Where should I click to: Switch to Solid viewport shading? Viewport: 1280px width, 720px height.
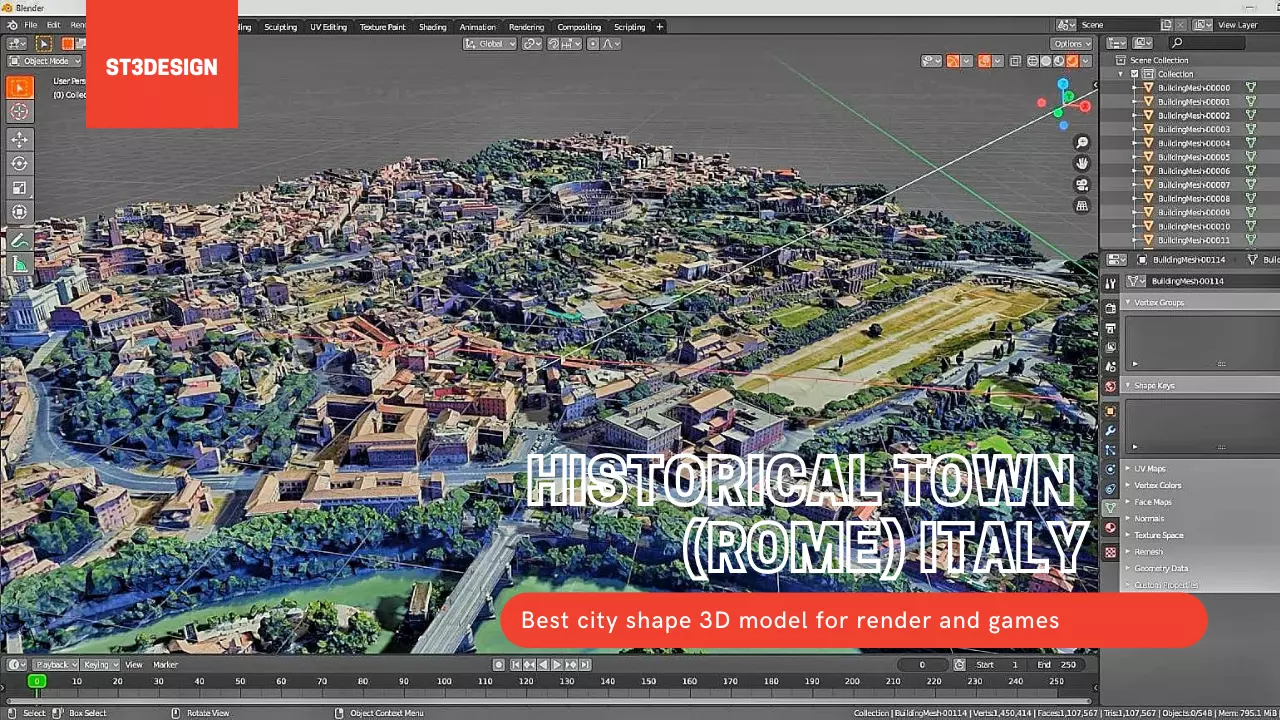pos(1046,61)
